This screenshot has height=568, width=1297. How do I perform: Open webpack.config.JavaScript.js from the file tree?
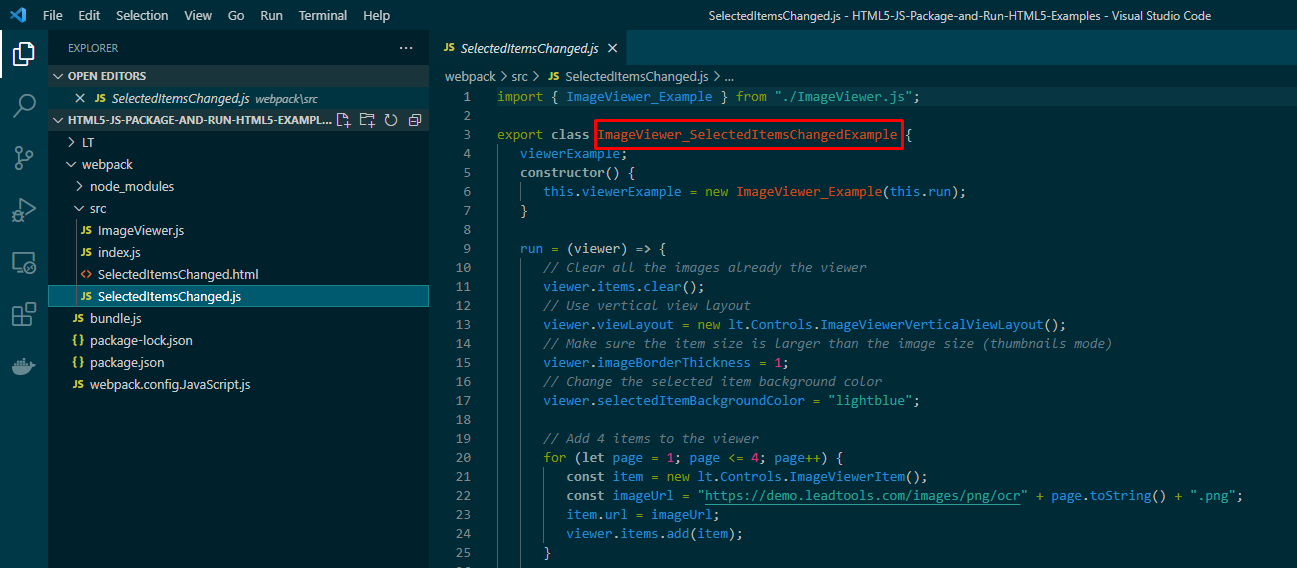(x=238, y=384)
